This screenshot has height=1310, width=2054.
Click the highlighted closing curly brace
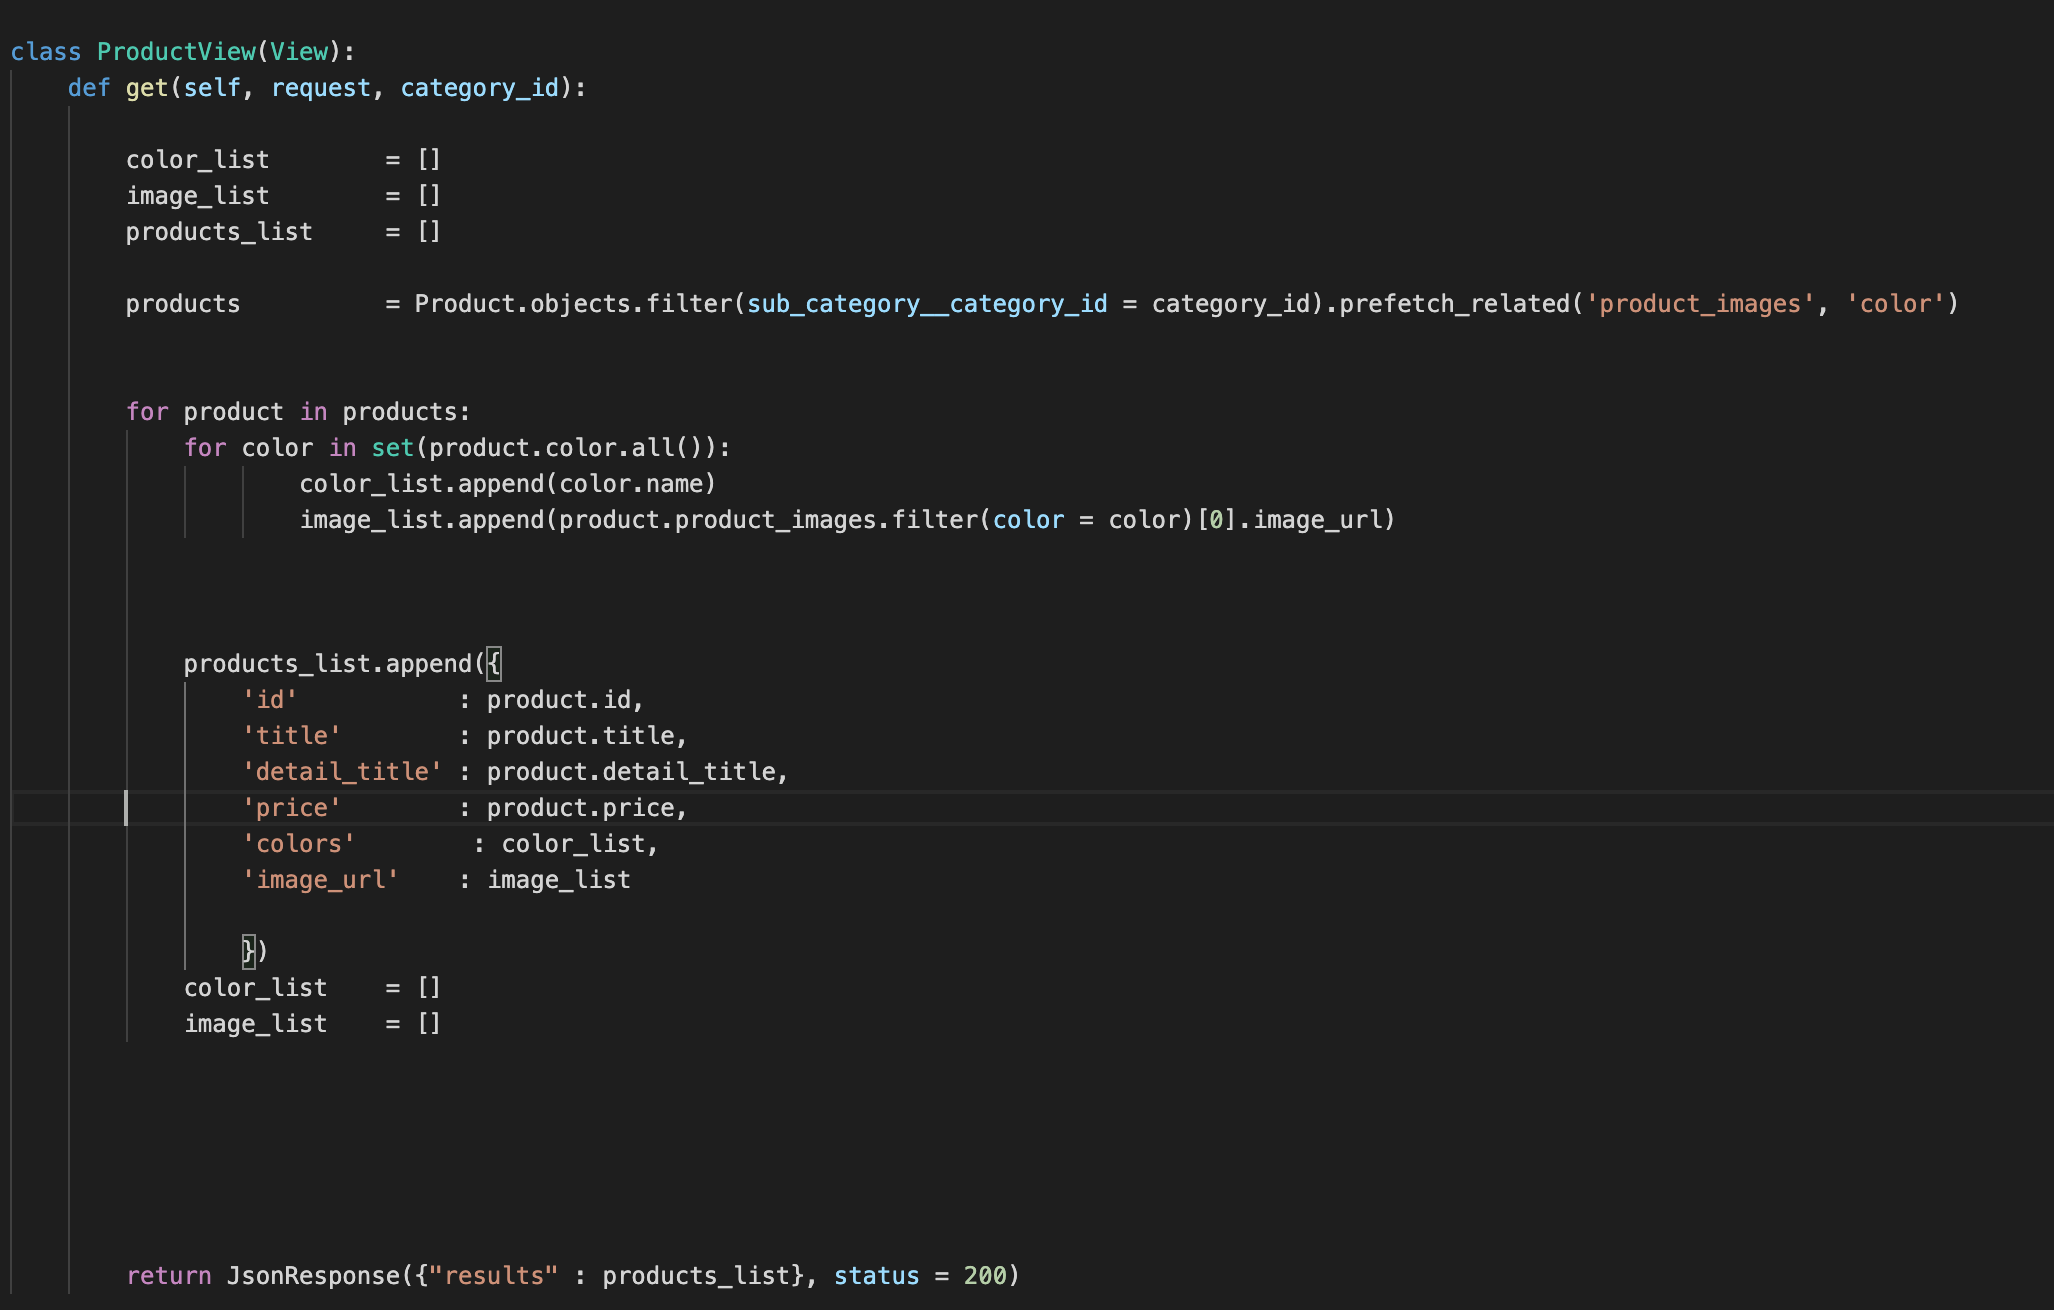249,951
